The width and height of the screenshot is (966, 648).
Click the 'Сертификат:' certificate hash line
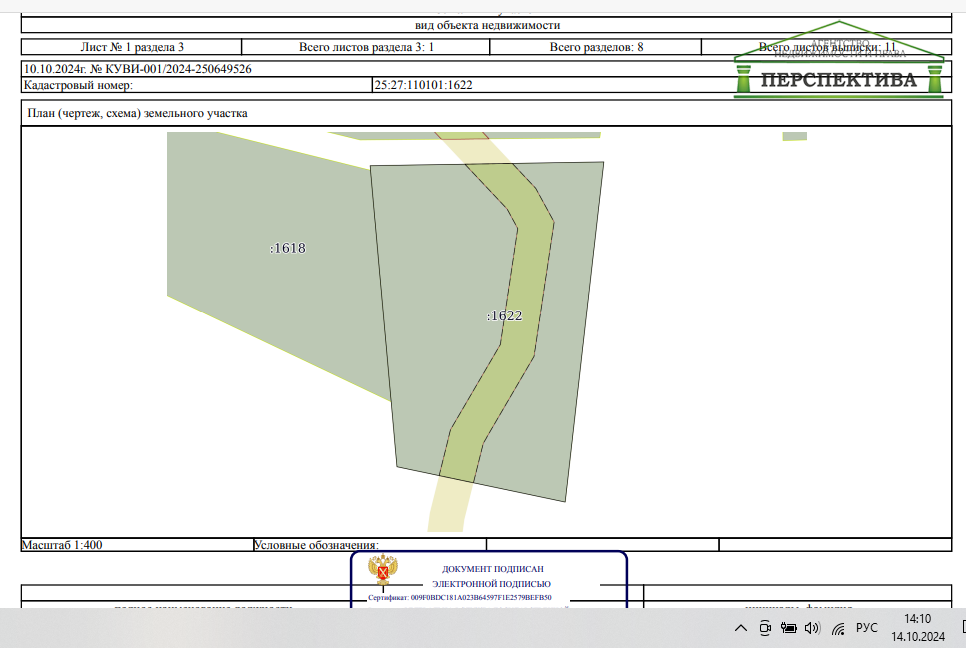(460, 597)
